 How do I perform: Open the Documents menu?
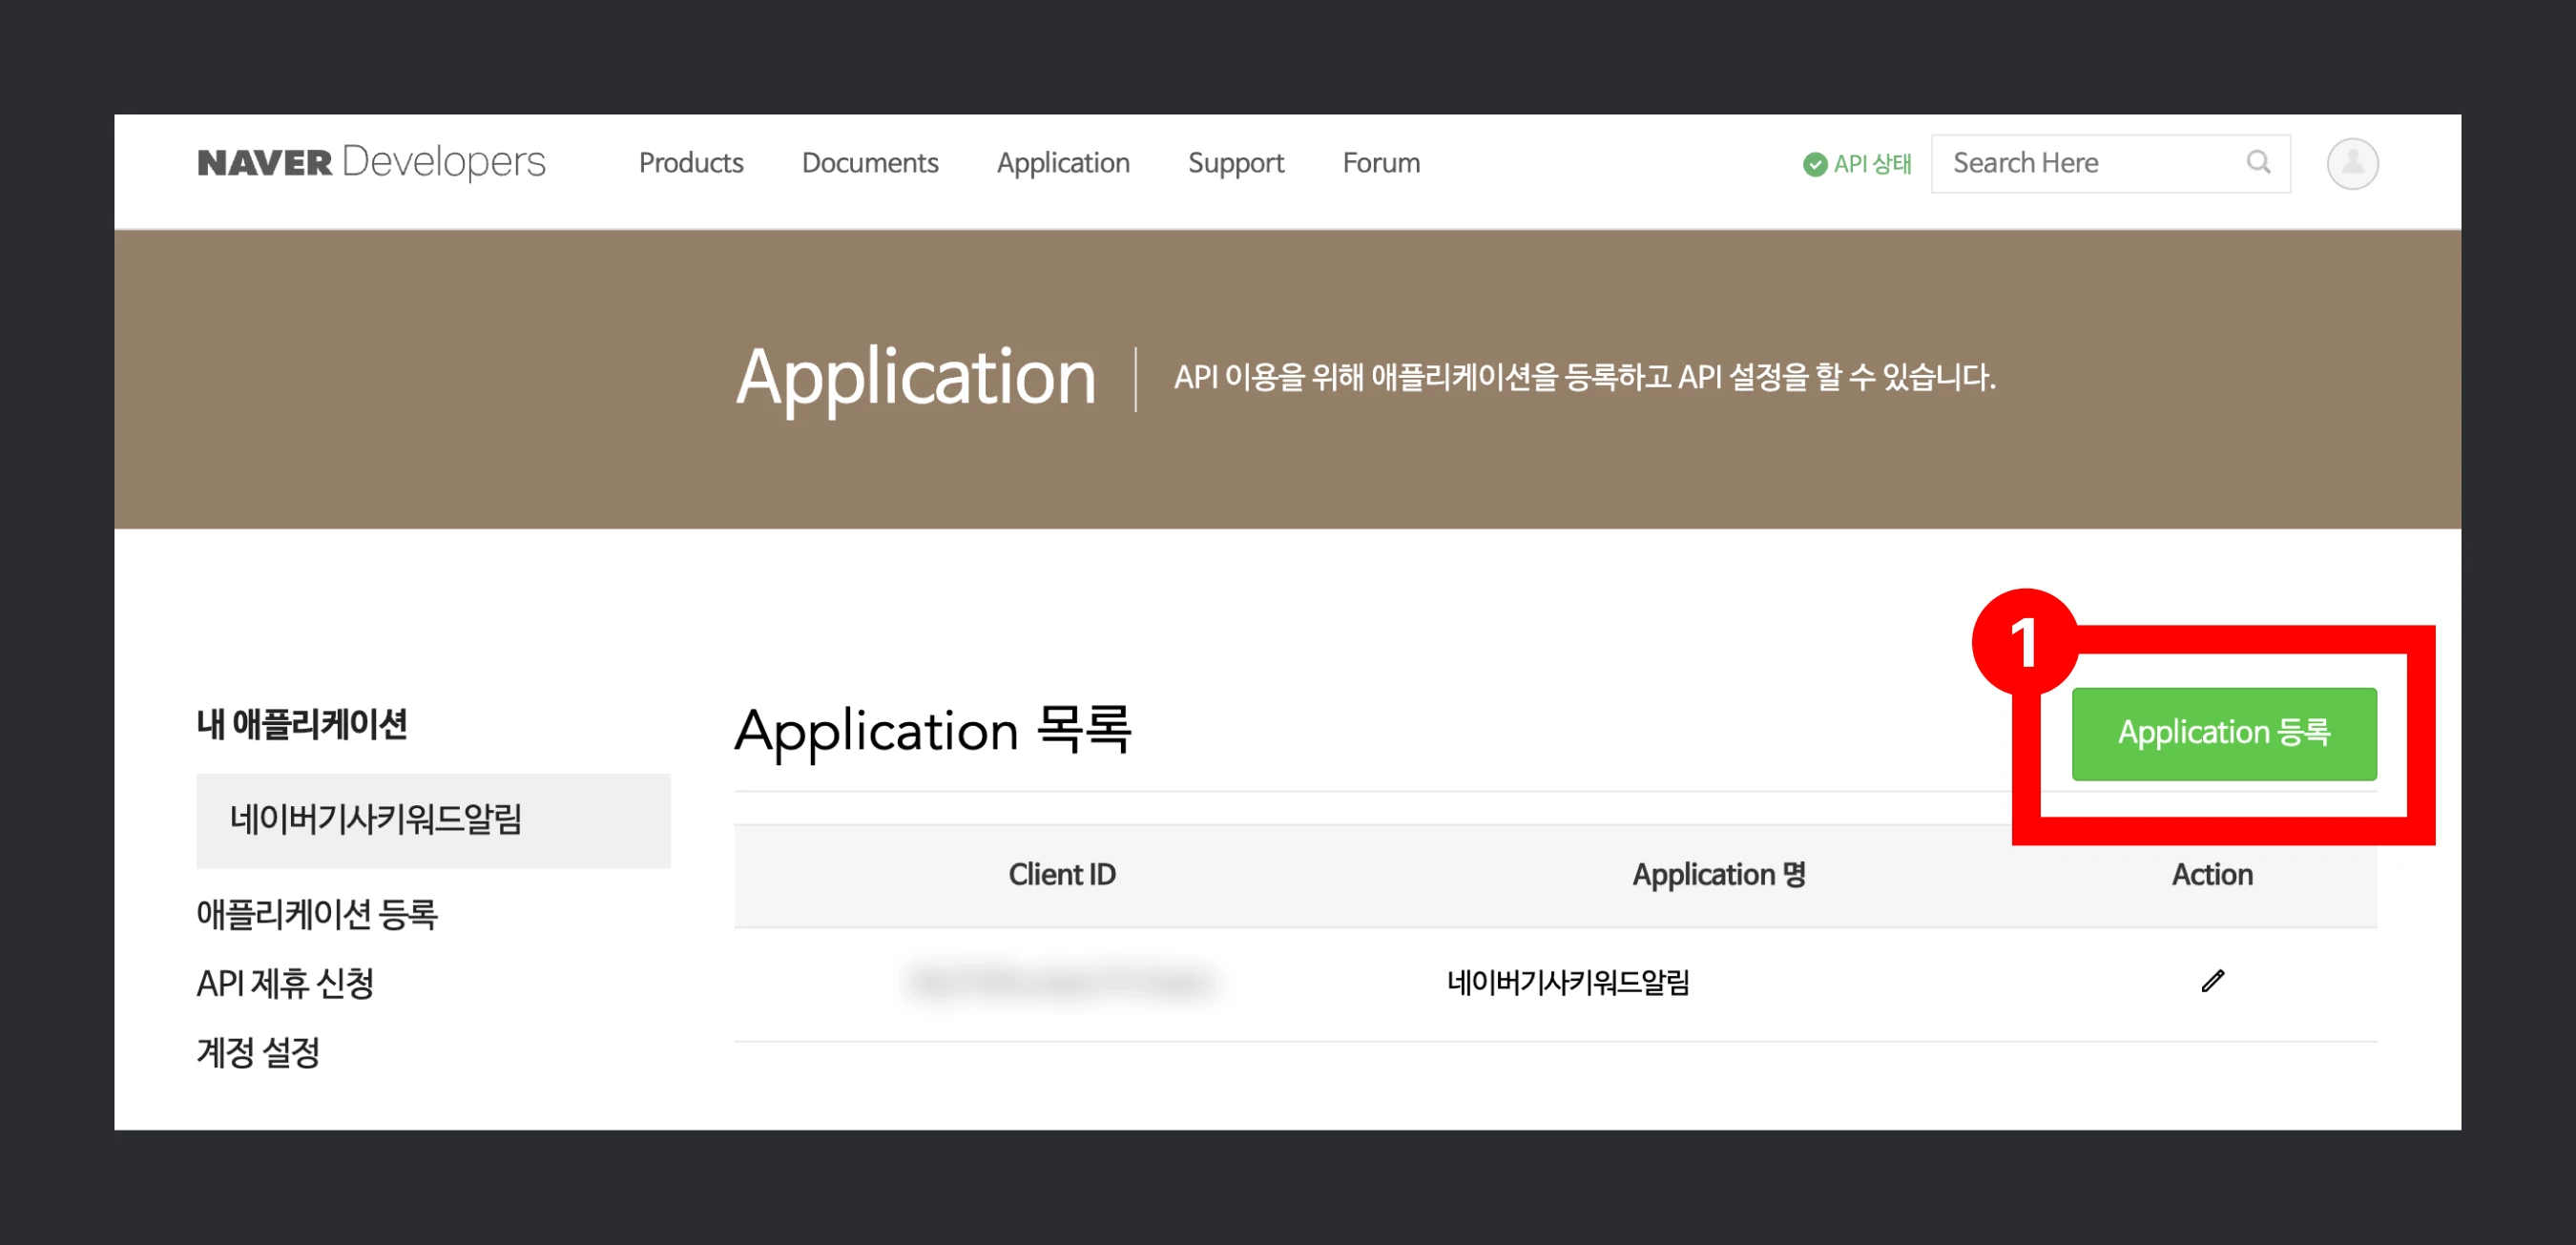(x=869, y=163)
